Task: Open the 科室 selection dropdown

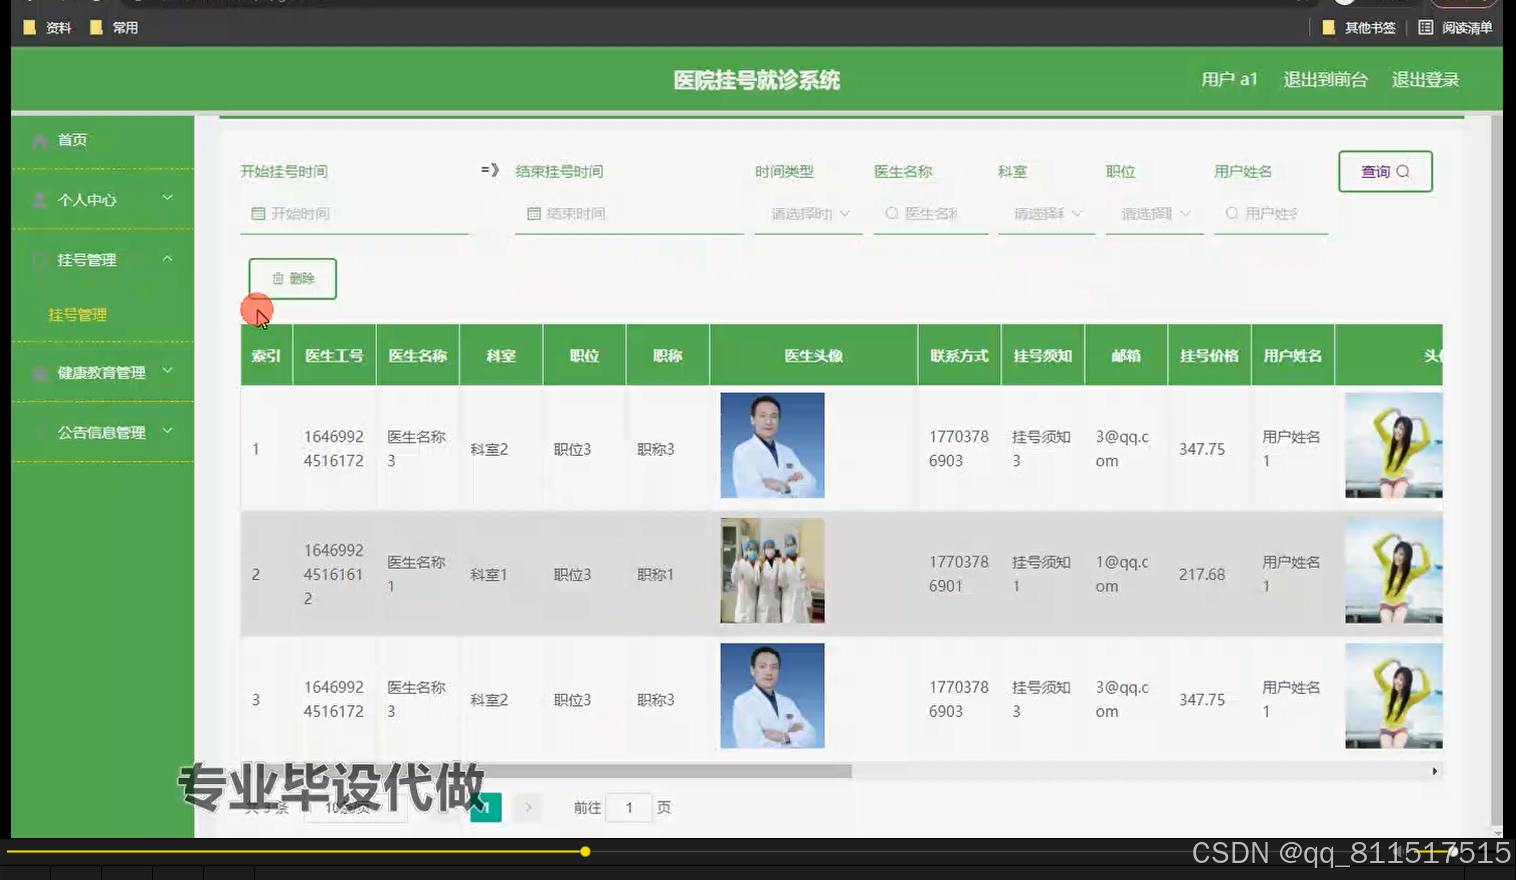Action: tap(1045, 213)
